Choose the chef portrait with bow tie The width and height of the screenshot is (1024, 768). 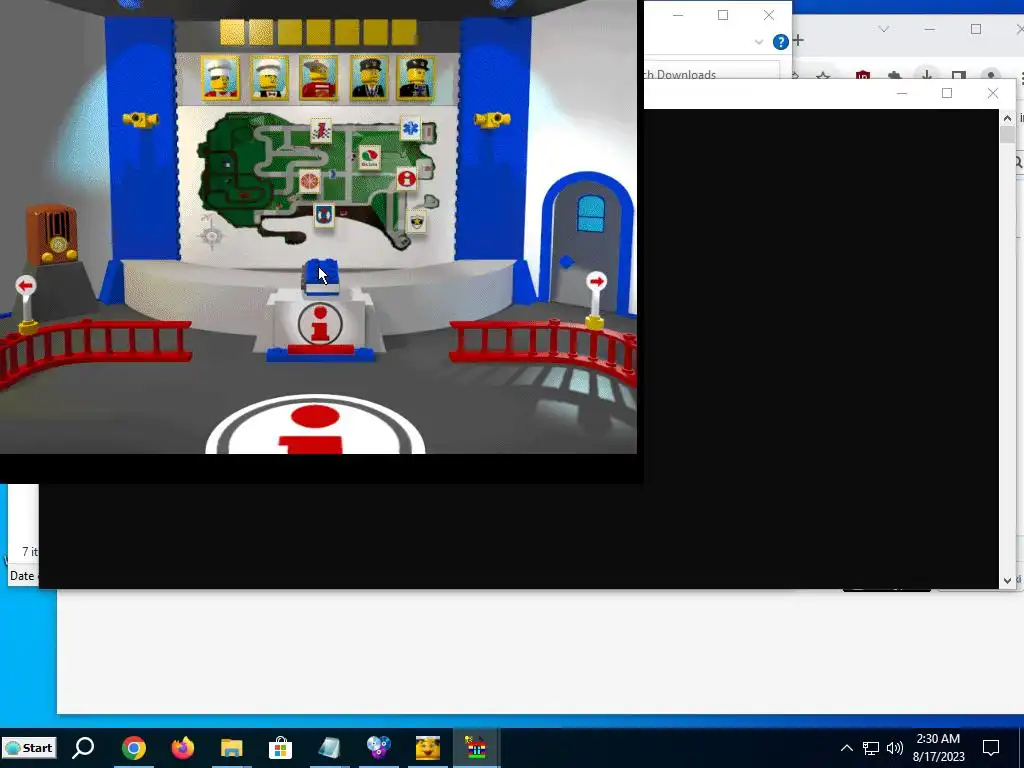pyautogui.click(x=270, y=78)
